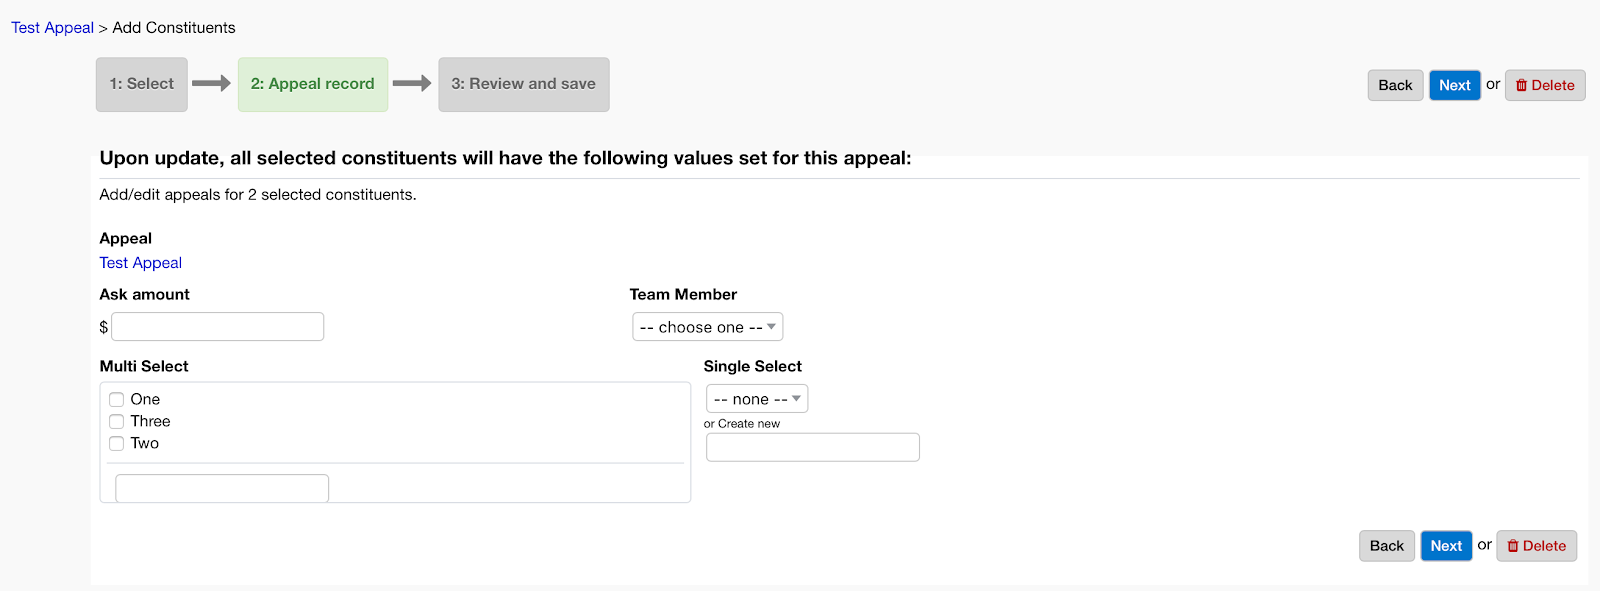
Task: Click the top Delete button with trash icon
Action: click(1544, 85)
